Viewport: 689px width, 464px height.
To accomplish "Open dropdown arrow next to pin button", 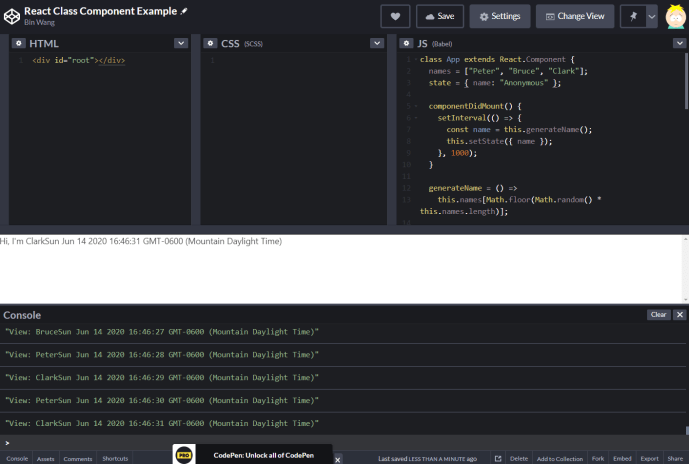I will (652, 16).
